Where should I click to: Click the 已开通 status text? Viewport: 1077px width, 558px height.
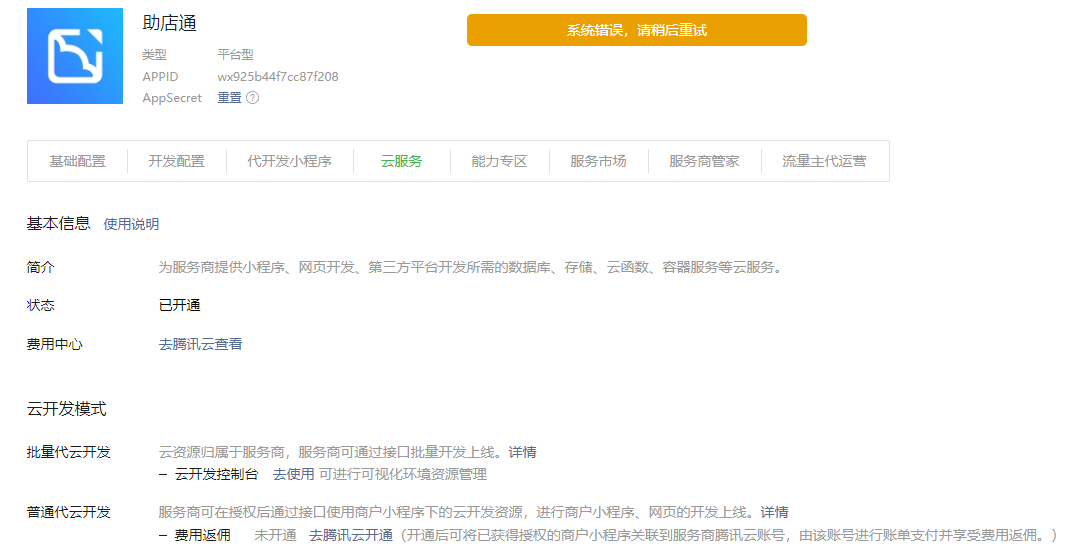tap(179, 305)
